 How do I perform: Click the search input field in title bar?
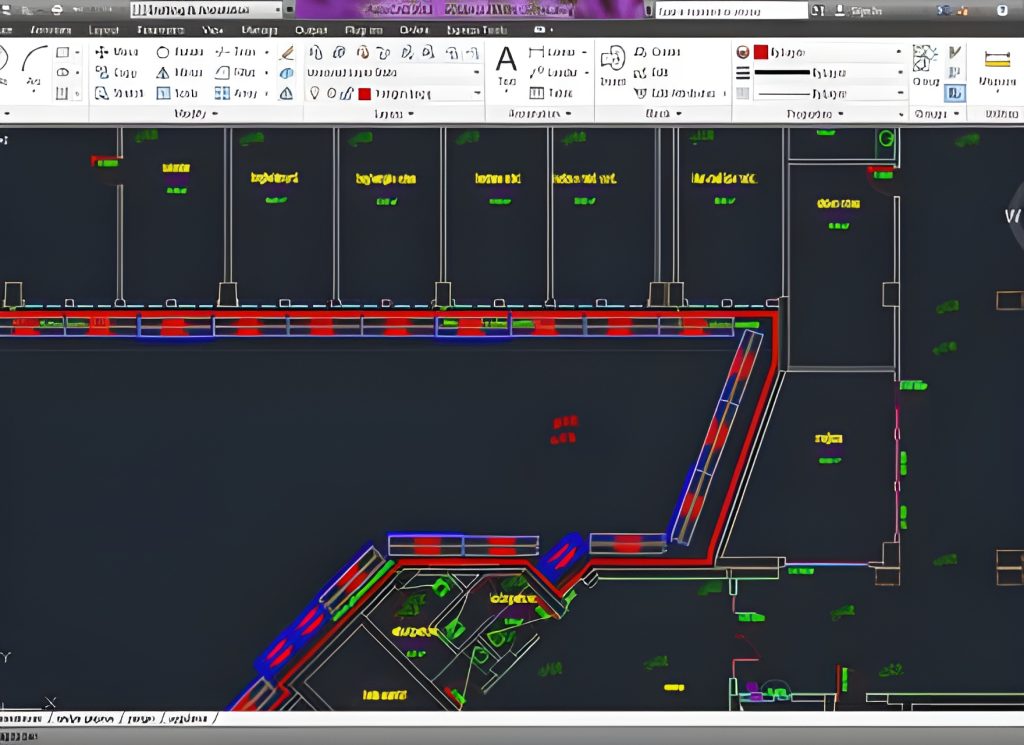pos(731,10)
